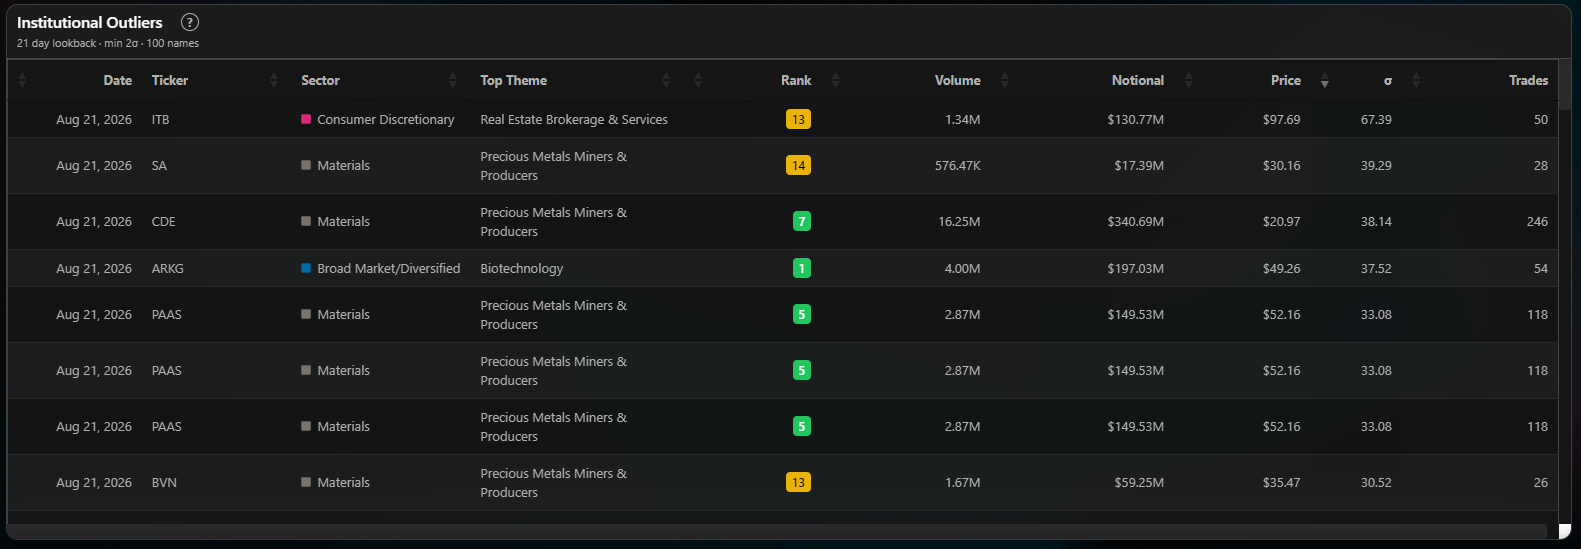
Task: Sort by the Top Theme column arrows
Action: 666,80
